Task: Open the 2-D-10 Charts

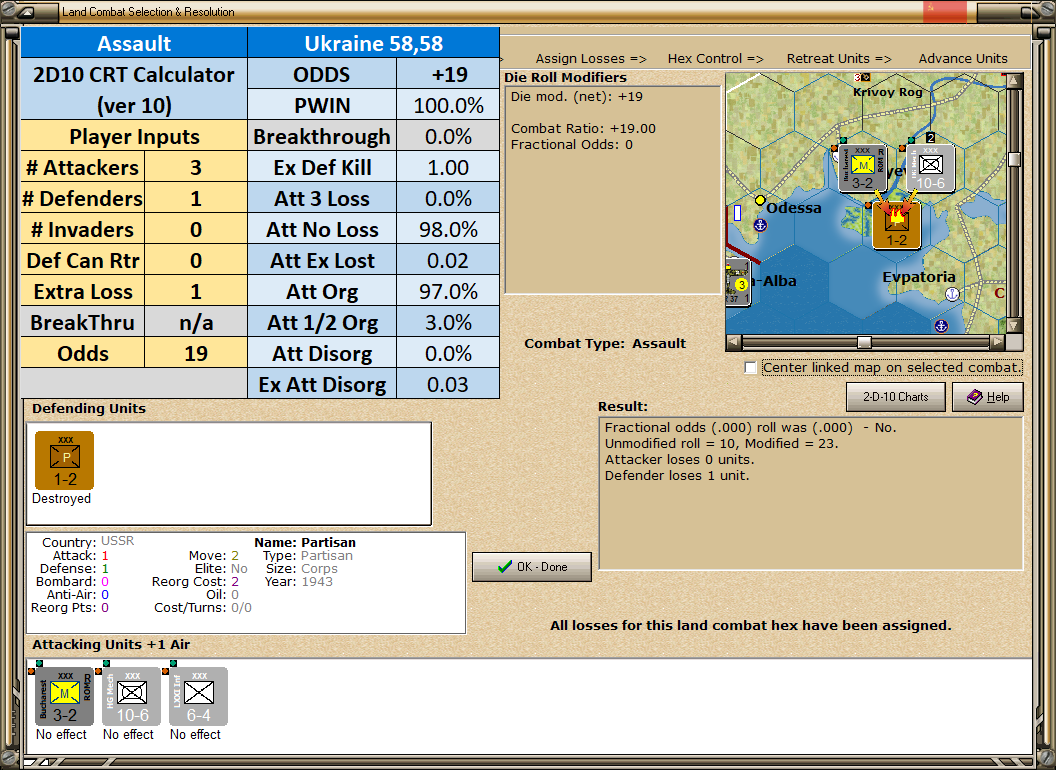Action: [896, 397]
